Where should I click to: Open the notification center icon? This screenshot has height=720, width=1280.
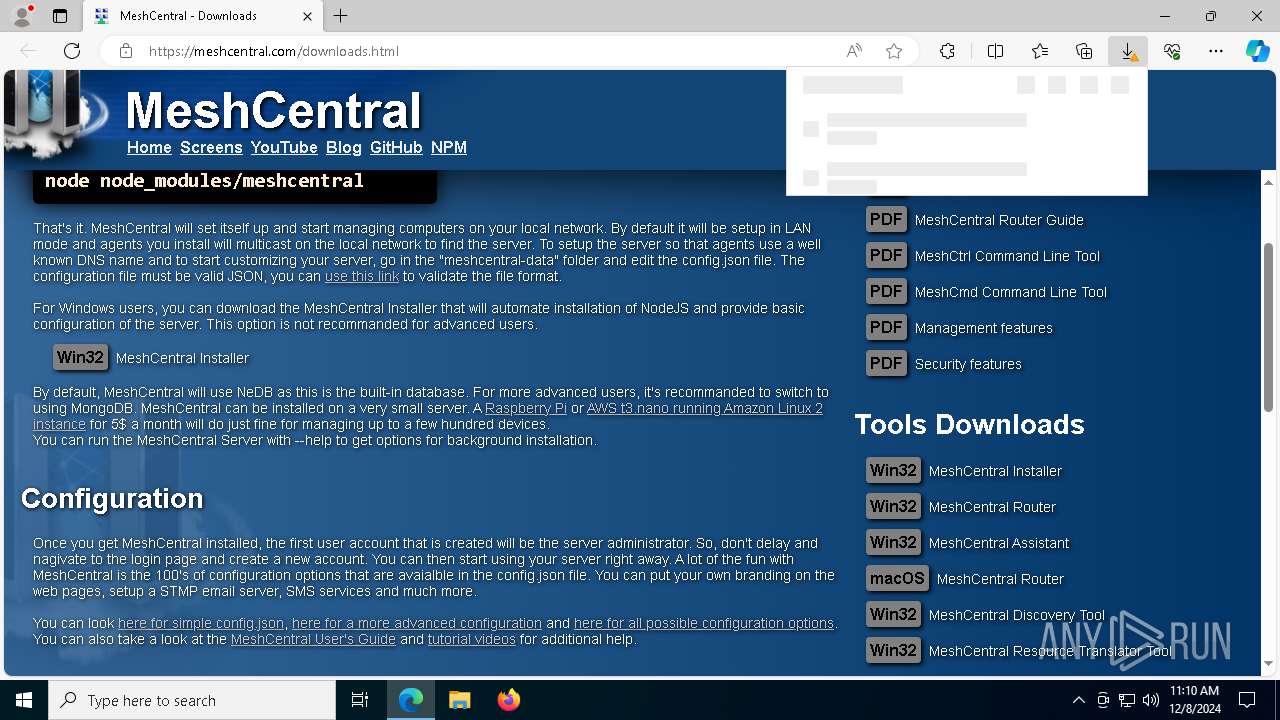click(x=1247, y=700)
